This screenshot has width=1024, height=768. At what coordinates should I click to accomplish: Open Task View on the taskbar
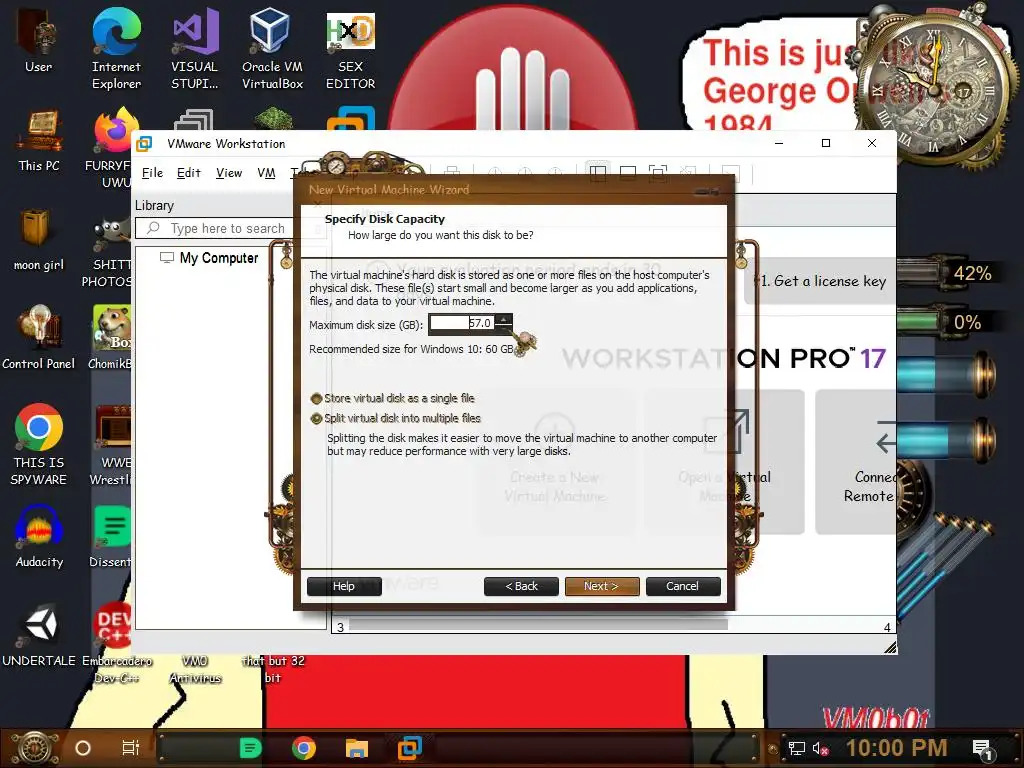[x=131, y=748]
